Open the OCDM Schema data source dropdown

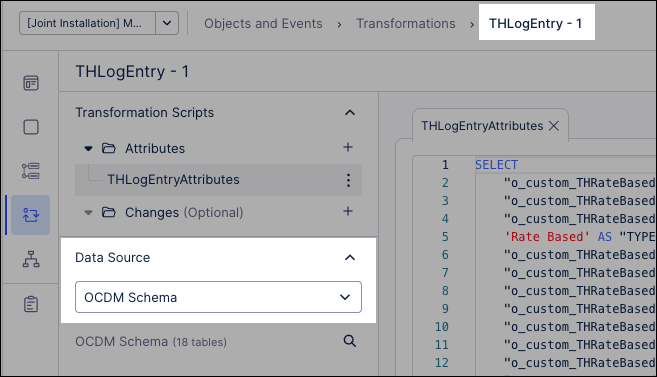218,297
